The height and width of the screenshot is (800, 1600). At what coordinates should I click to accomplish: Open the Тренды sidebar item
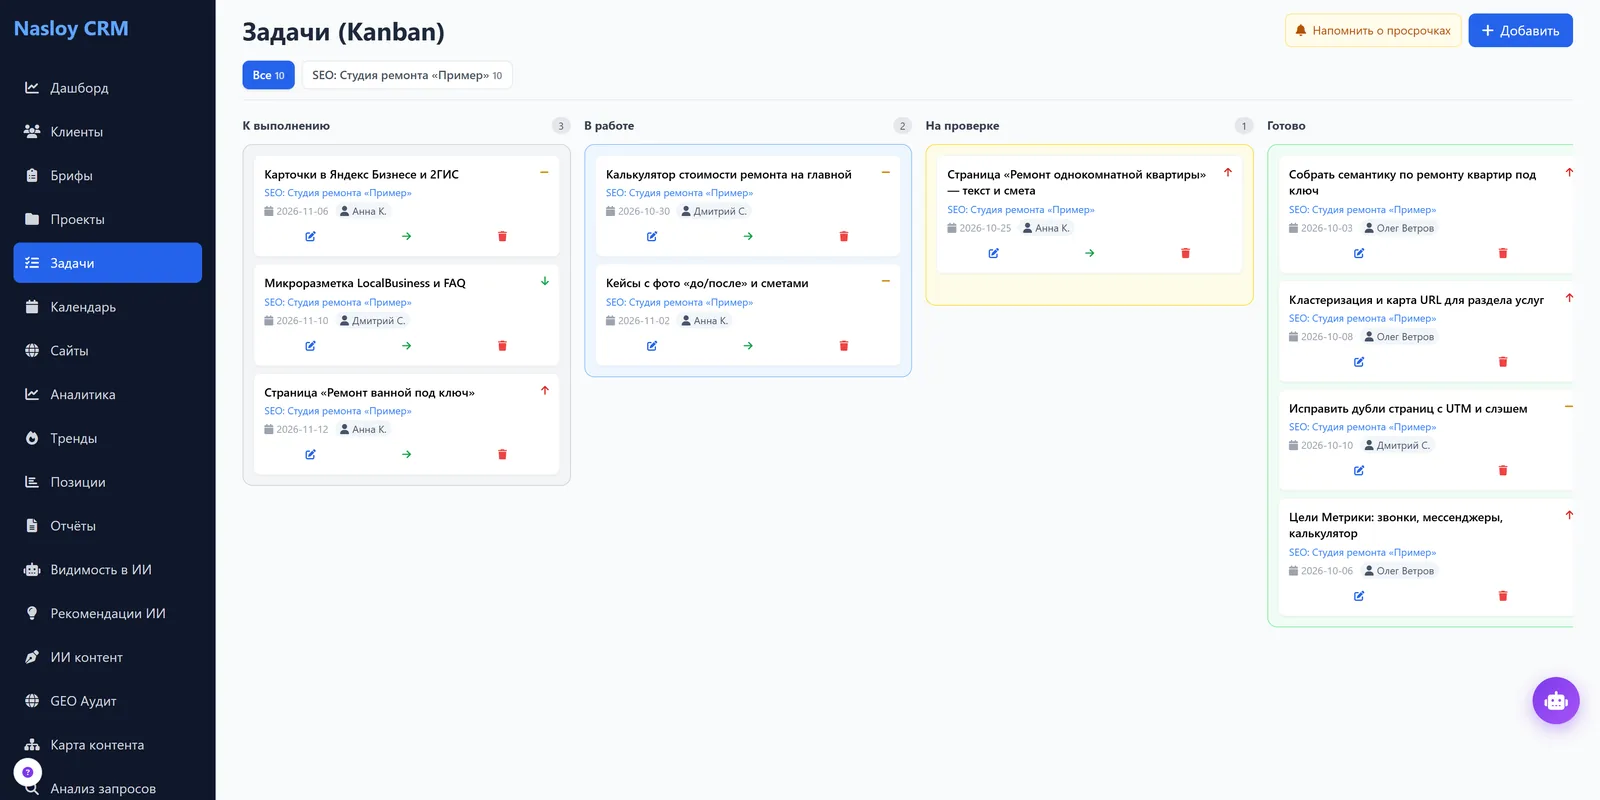click(x=108, y=439)
